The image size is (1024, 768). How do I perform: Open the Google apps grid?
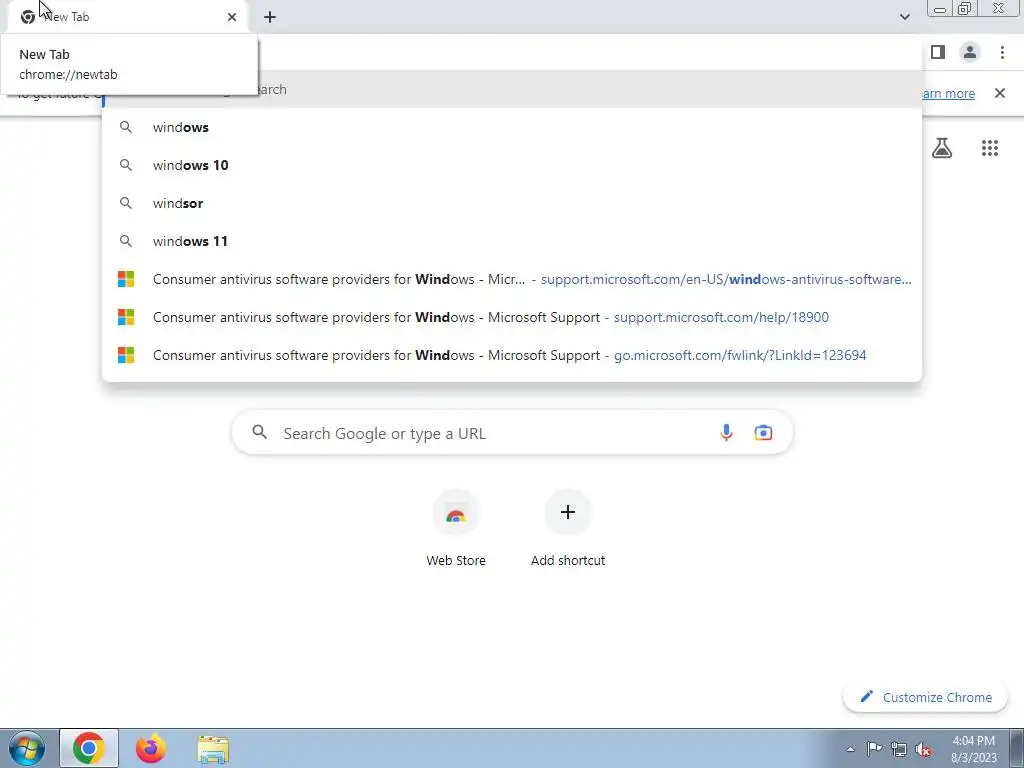pyautogui.click(x=989, y=148)
